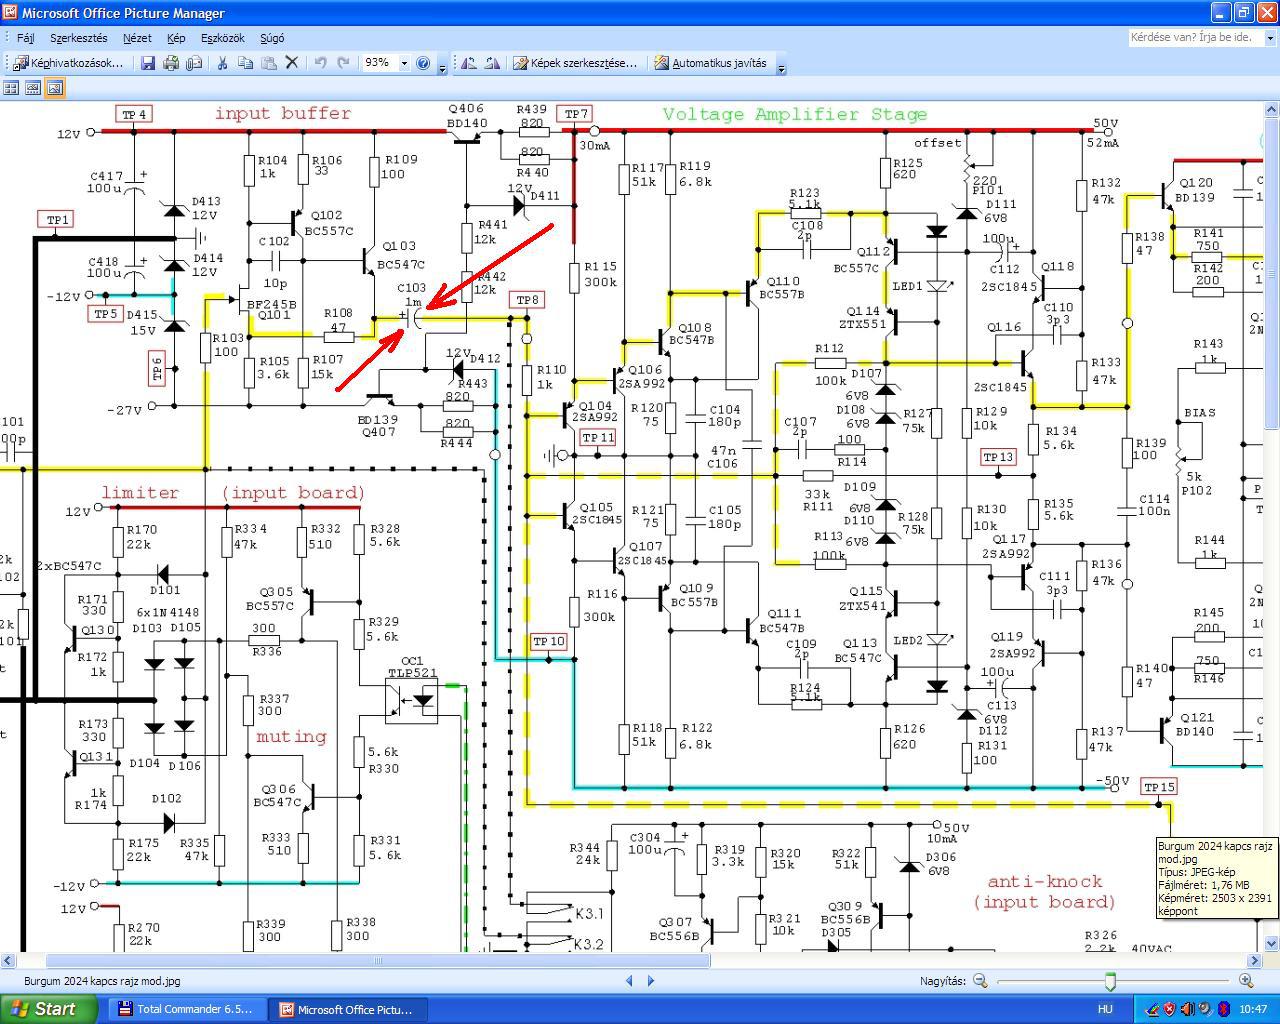Open the Fájl menu
This screenshot has height=1024, width=1280.
(x=26, y=38)
